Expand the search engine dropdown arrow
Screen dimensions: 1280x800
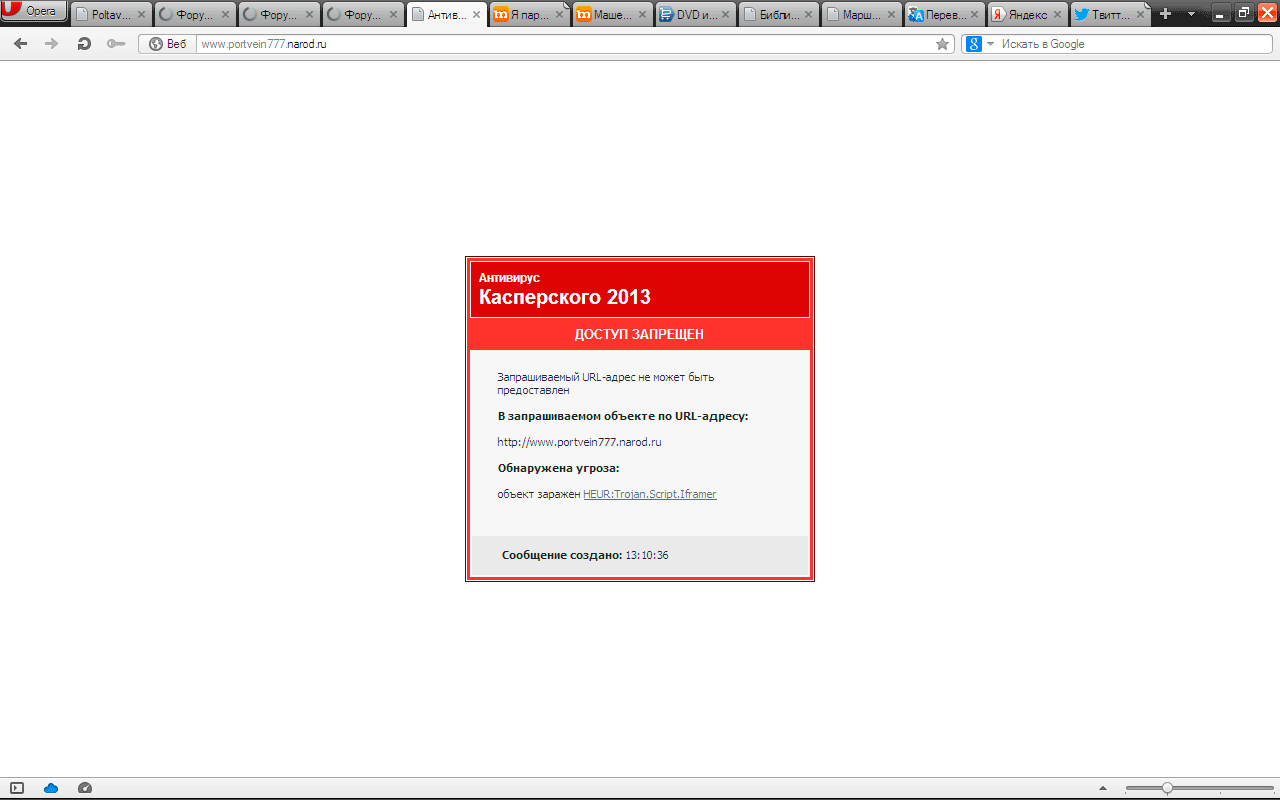coord(990,44)
